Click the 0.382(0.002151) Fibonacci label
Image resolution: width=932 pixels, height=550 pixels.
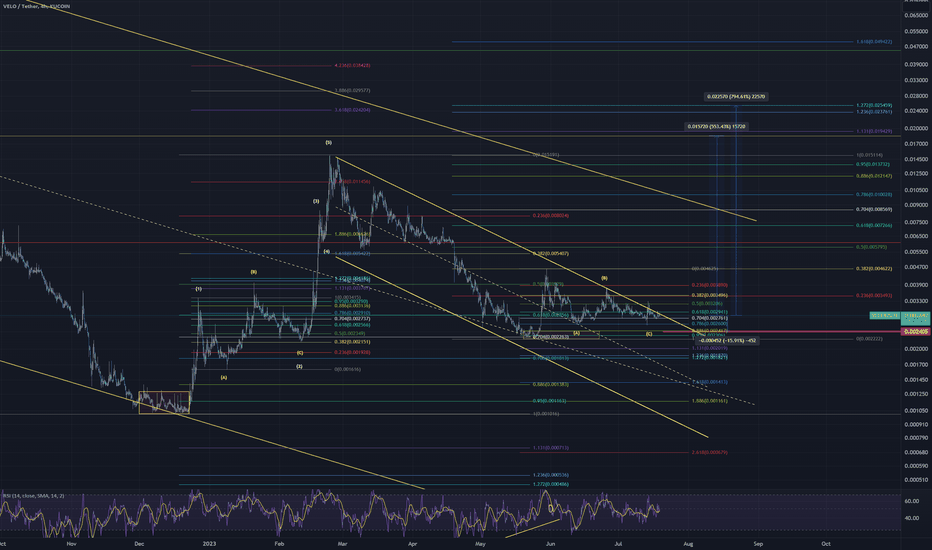coord(352,342)
